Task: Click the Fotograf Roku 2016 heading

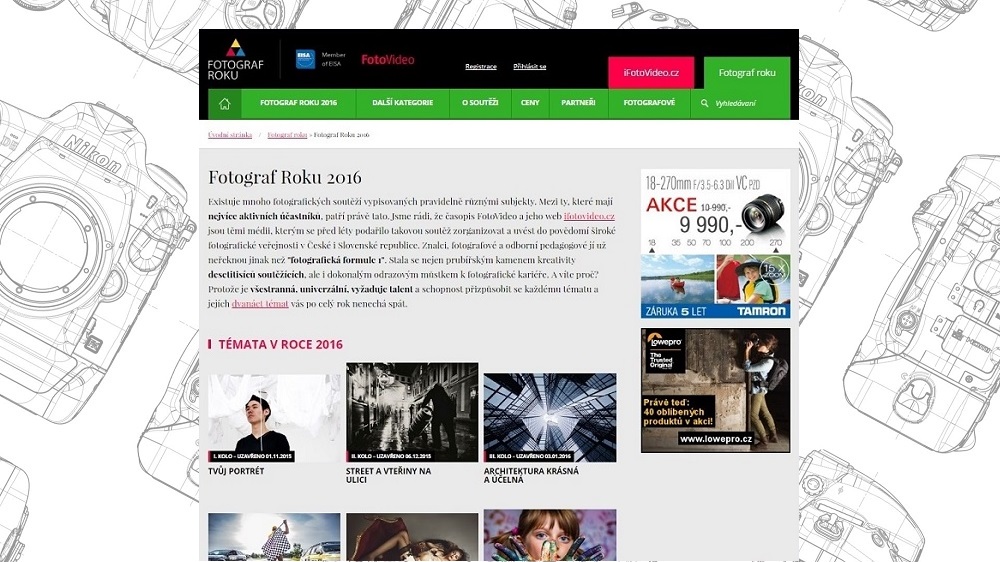Action: click(x=284, y=177)
